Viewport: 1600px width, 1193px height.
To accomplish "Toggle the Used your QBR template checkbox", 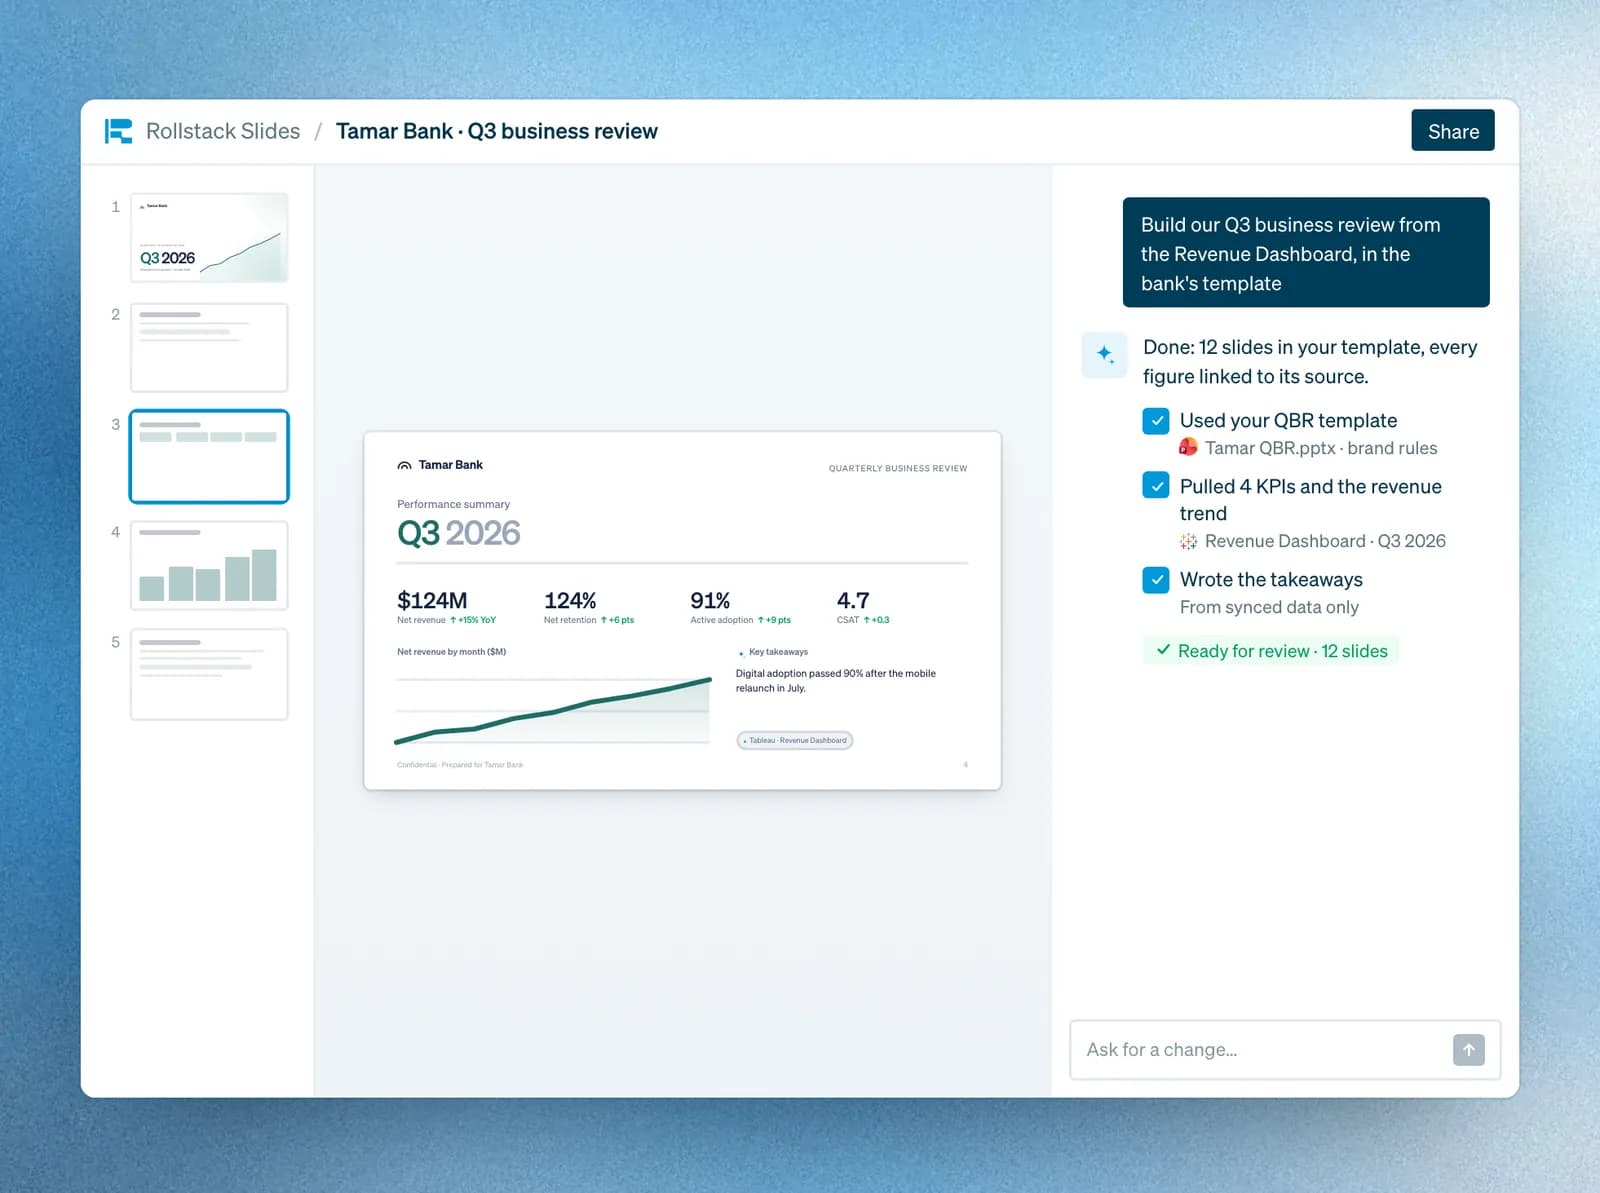I will click(x=1156, y=421).
